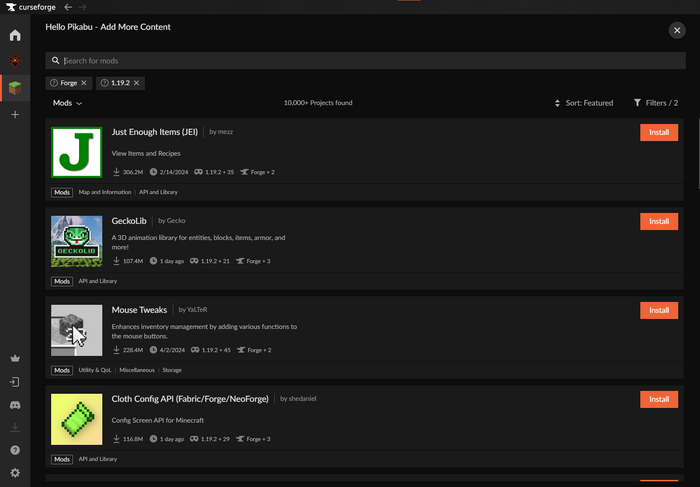Viewport: 700px width, 487px height.
Task: Click the Search for mods field
Action: (370, 61)
